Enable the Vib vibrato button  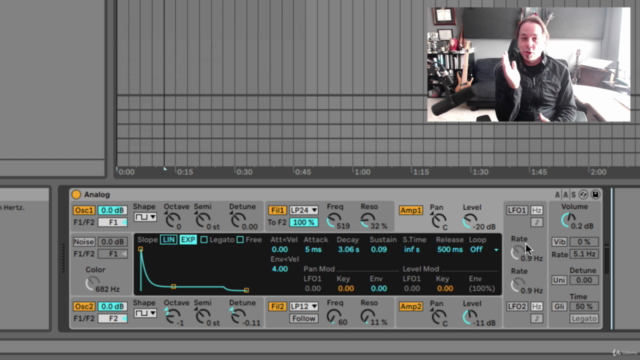click(559, 242)
